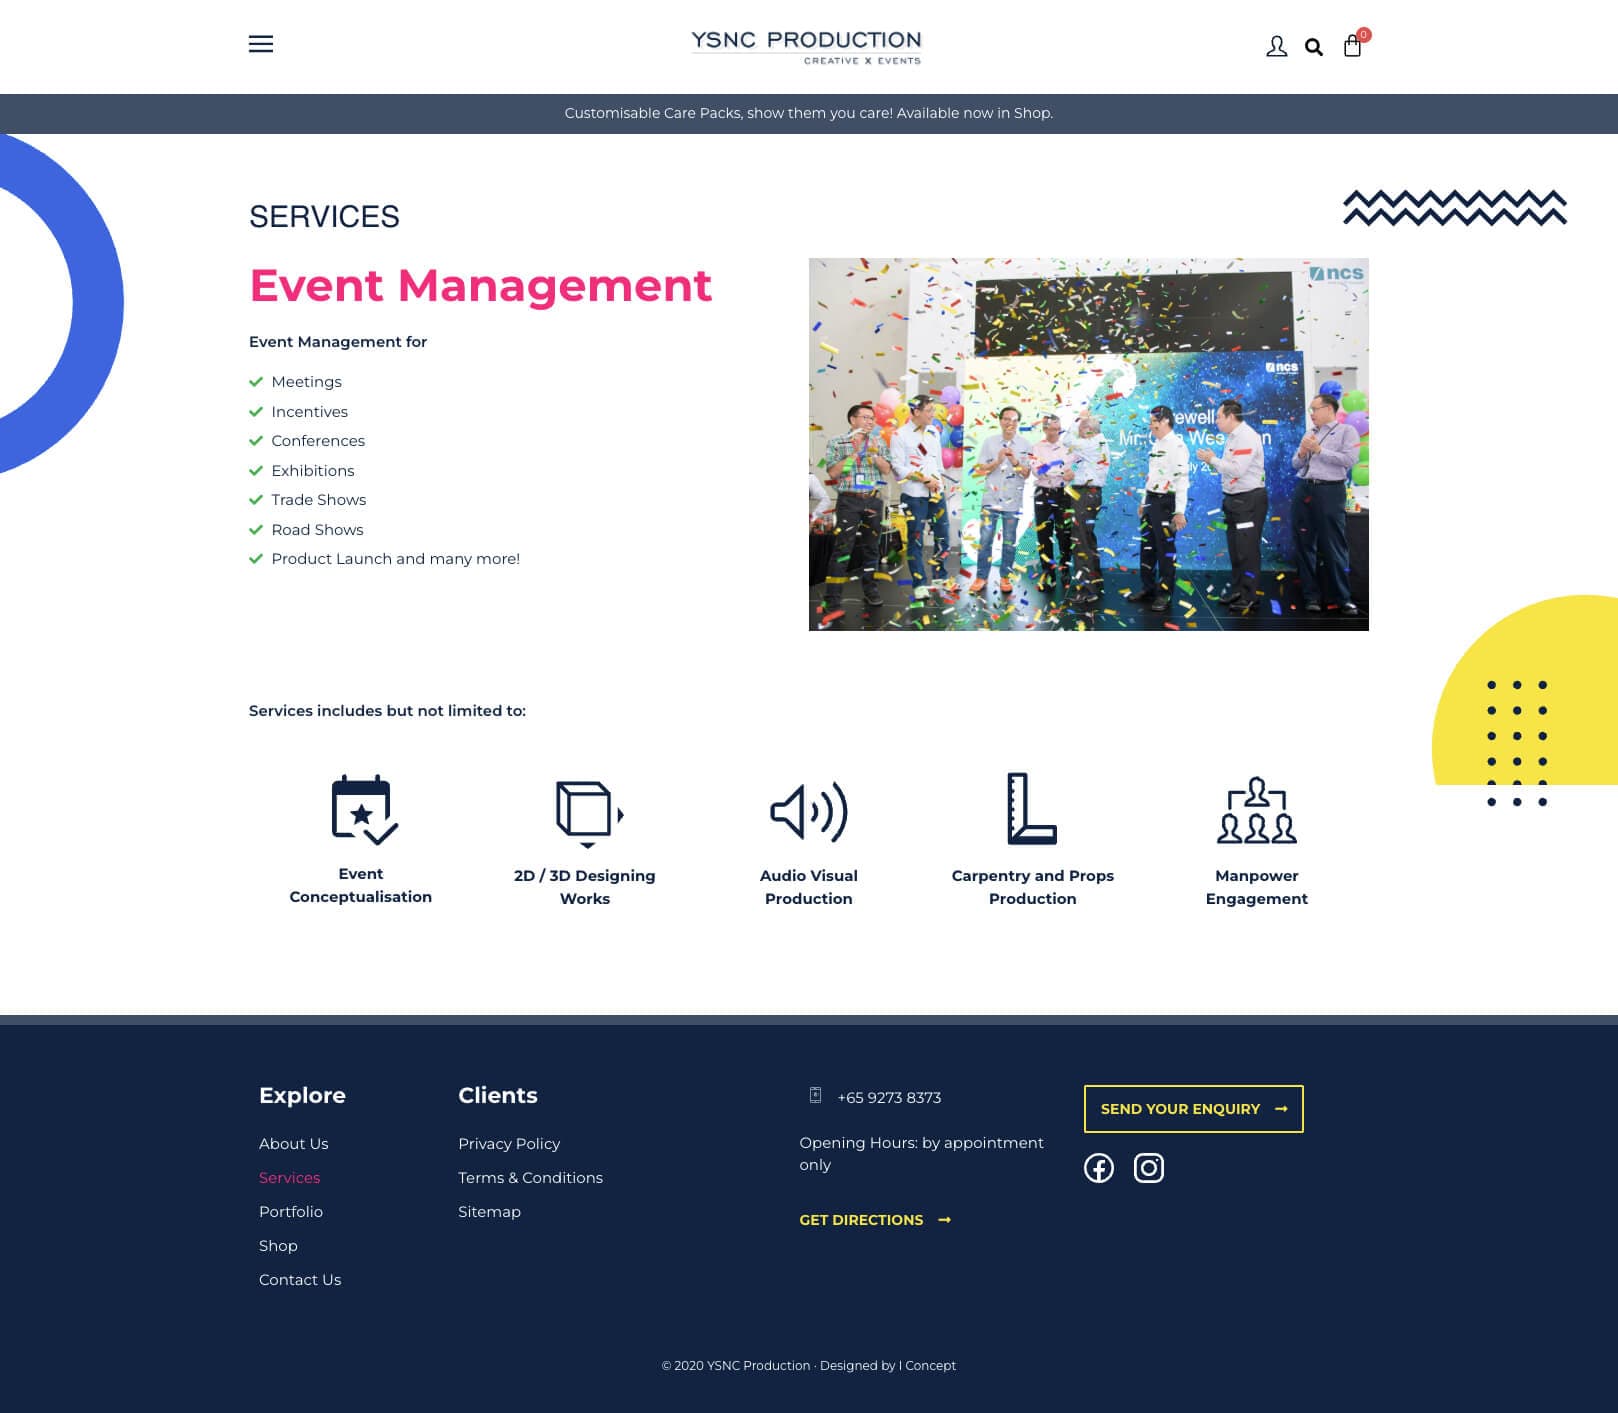This screenshot has height=1413, width=1618.
Task: Open the hamburger menu
Action: [x=261, y=44]
